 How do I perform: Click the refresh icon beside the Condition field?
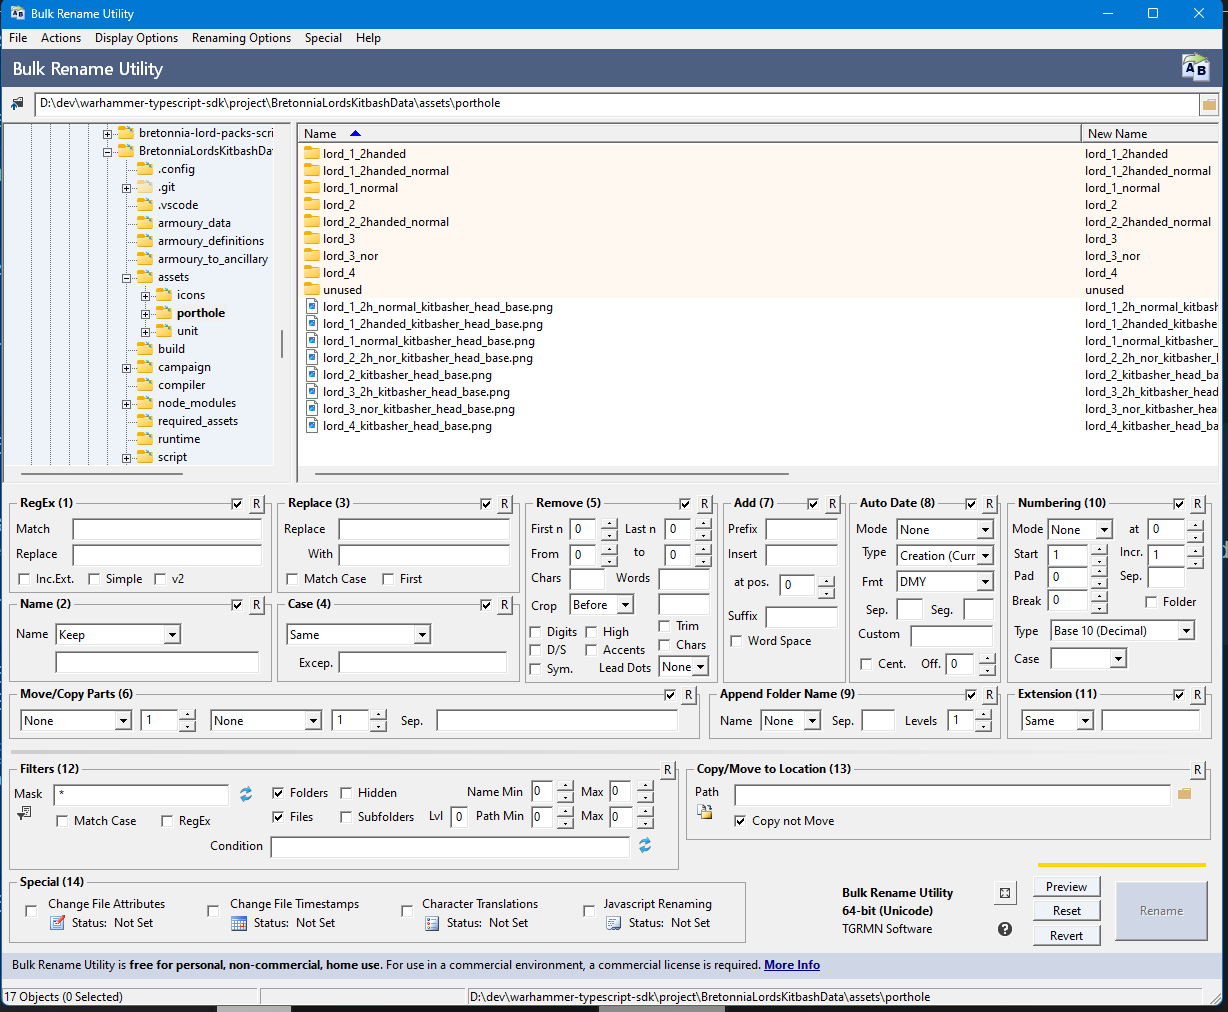(x=645, y=846)
